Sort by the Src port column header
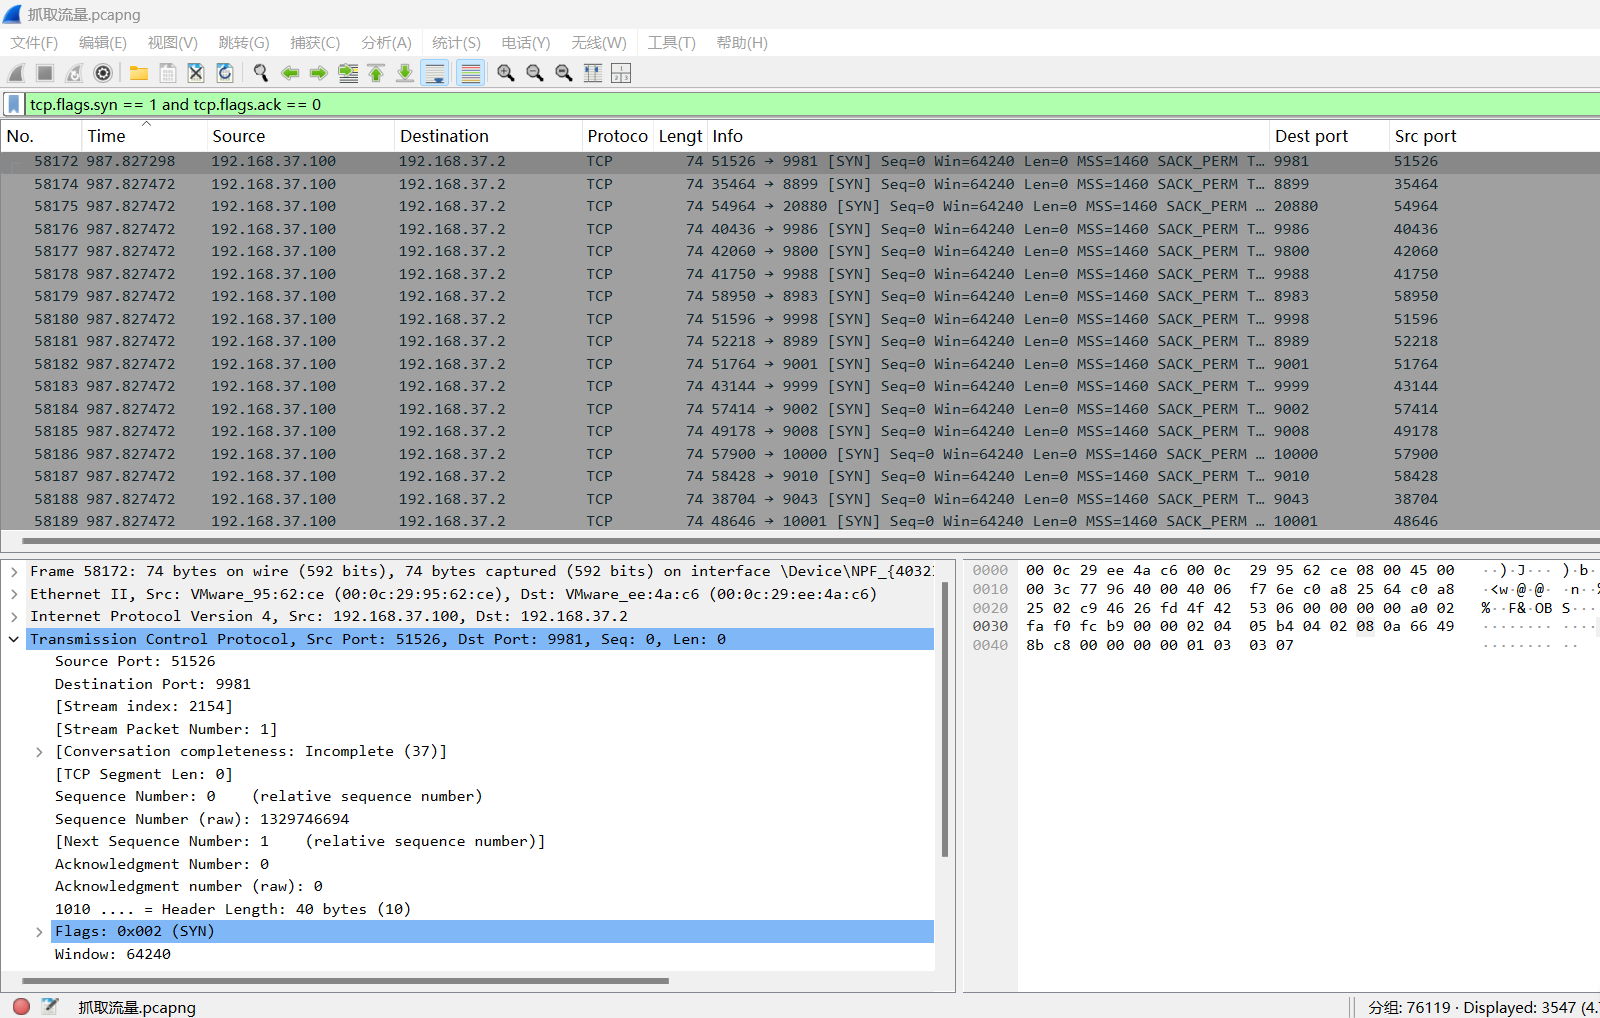 [1494, 136]
